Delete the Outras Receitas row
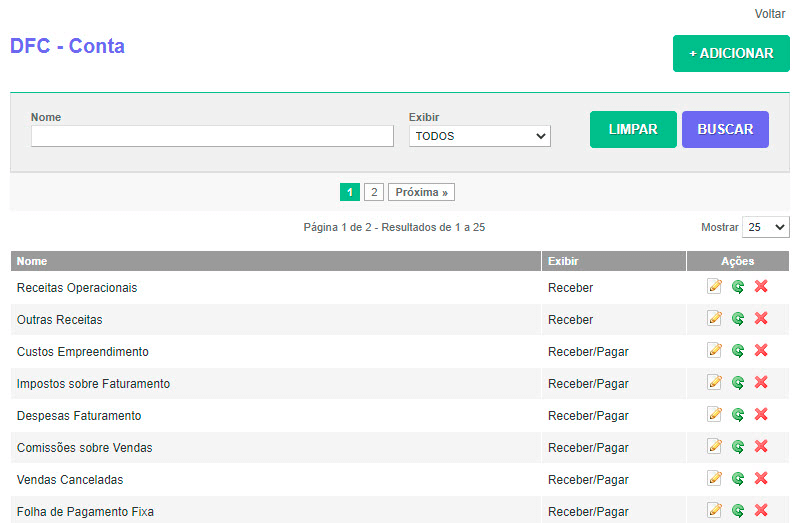Screen dimensions: 798x523 [x=761, y=319]
